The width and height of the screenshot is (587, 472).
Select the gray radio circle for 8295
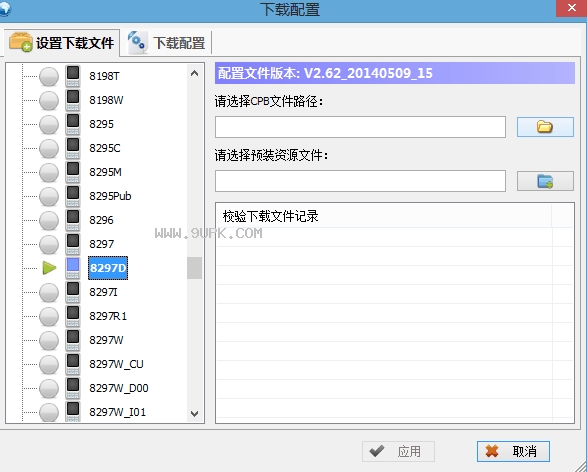click(x=49, y=125)
